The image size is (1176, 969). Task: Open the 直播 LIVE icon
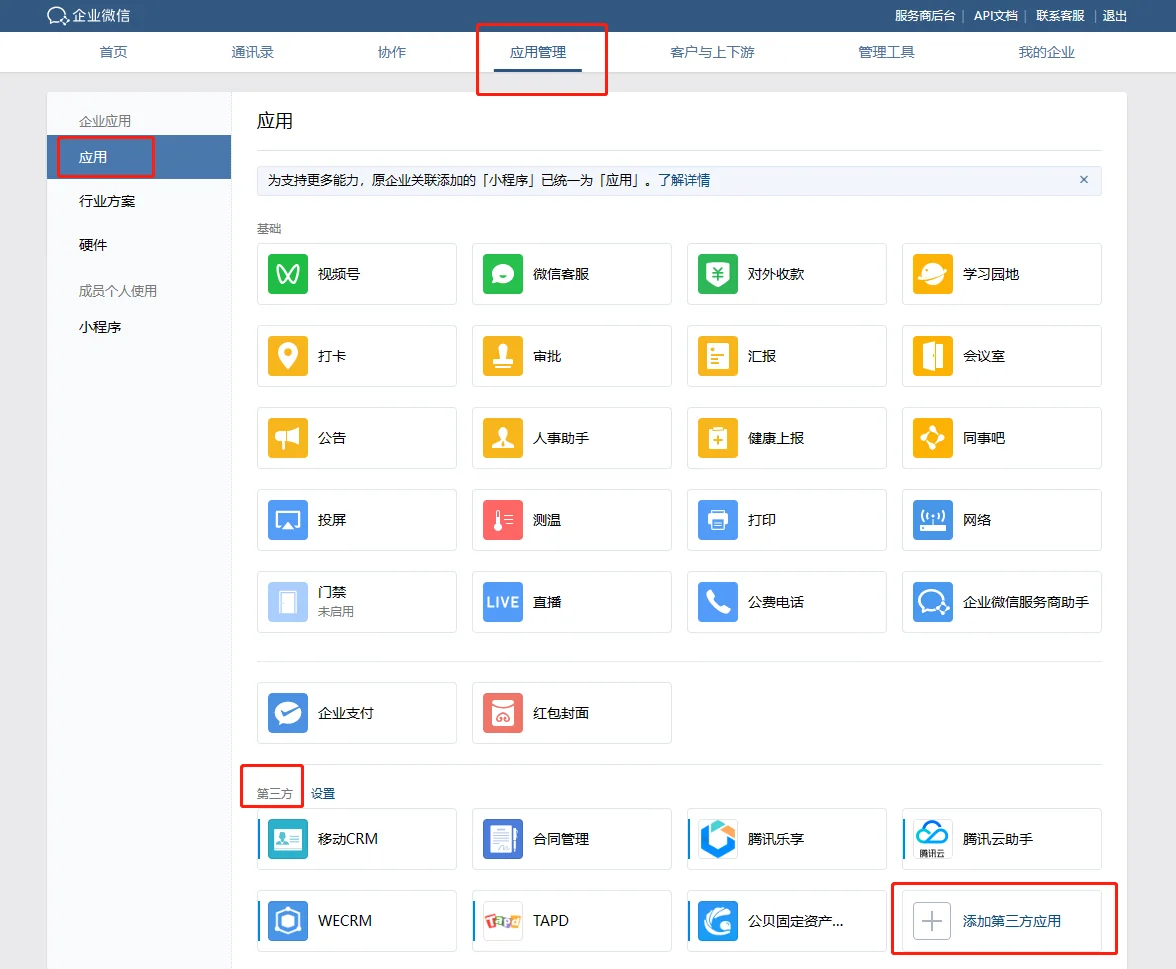[x=502, y=602]
